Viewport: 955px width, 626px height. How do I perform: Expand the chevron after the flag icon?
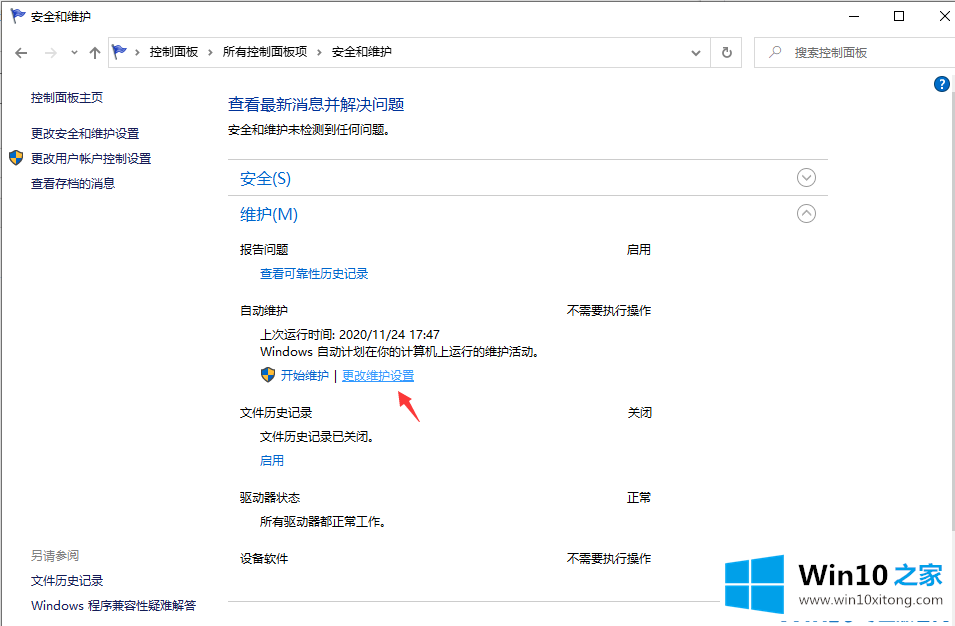(137, 52)
